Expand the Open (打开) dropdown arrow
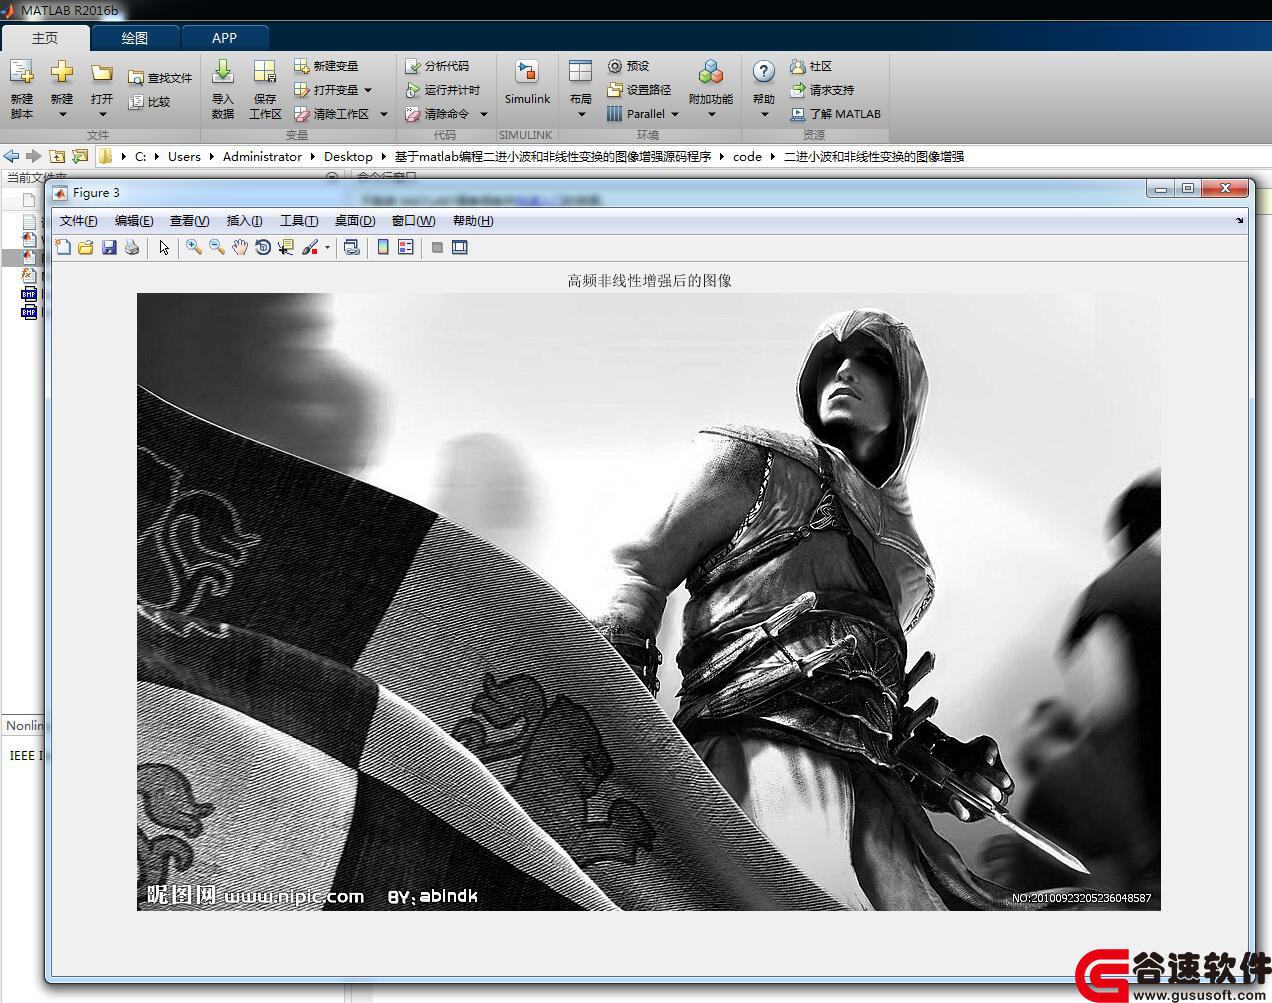The height and width of the screenshot is (1003, 1272). click(x=102, y=114)
